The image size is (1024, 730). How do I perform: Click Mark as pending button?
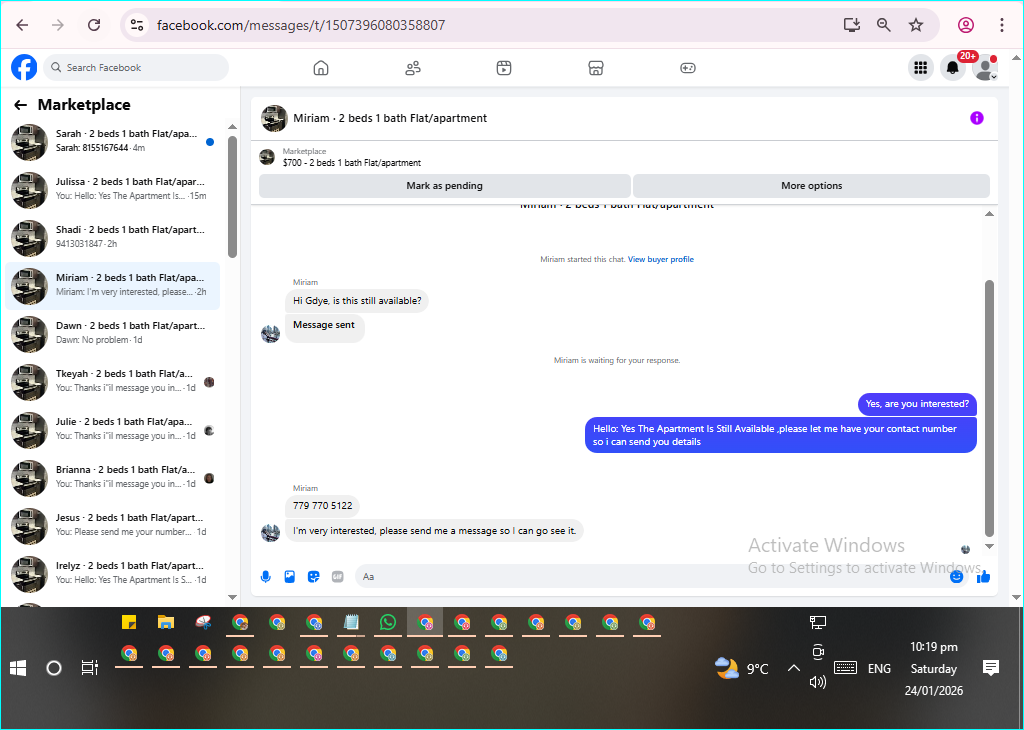[x=445, y=185]
